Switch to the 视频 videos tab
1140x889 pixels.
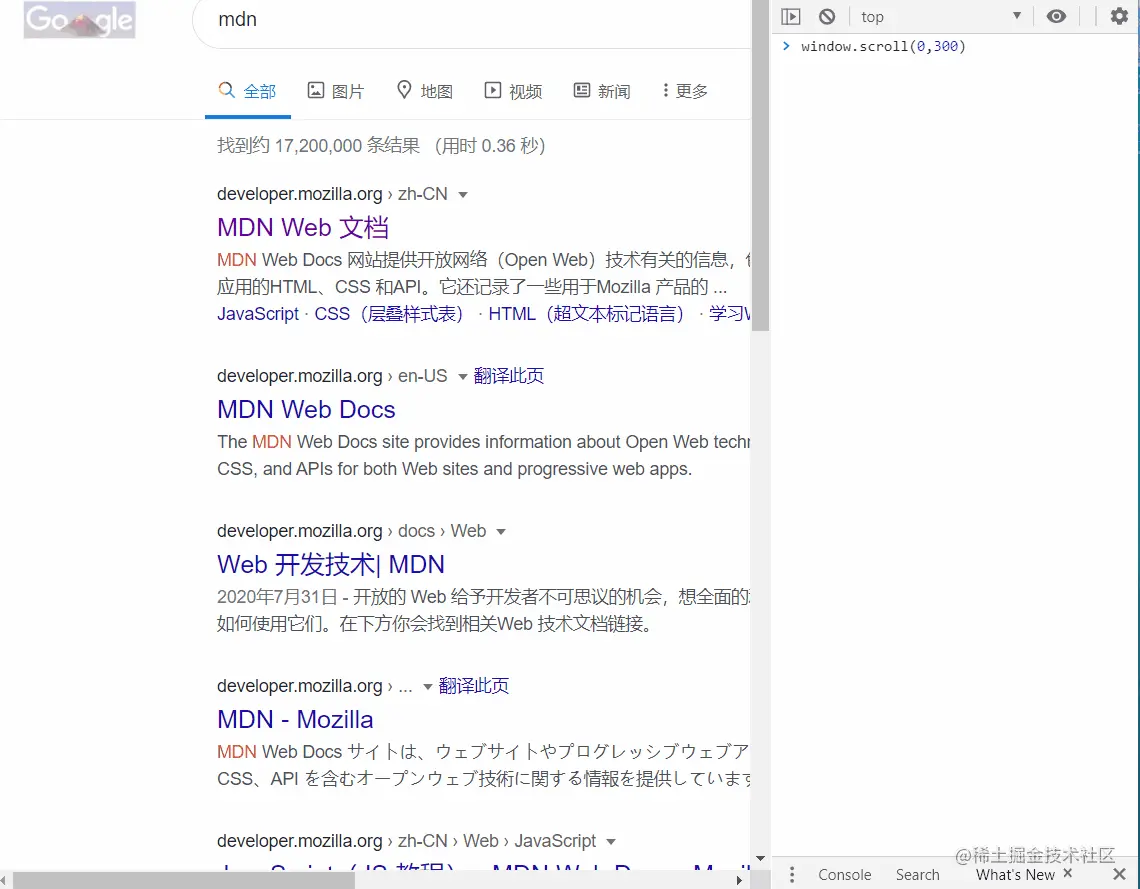[513, 91]
